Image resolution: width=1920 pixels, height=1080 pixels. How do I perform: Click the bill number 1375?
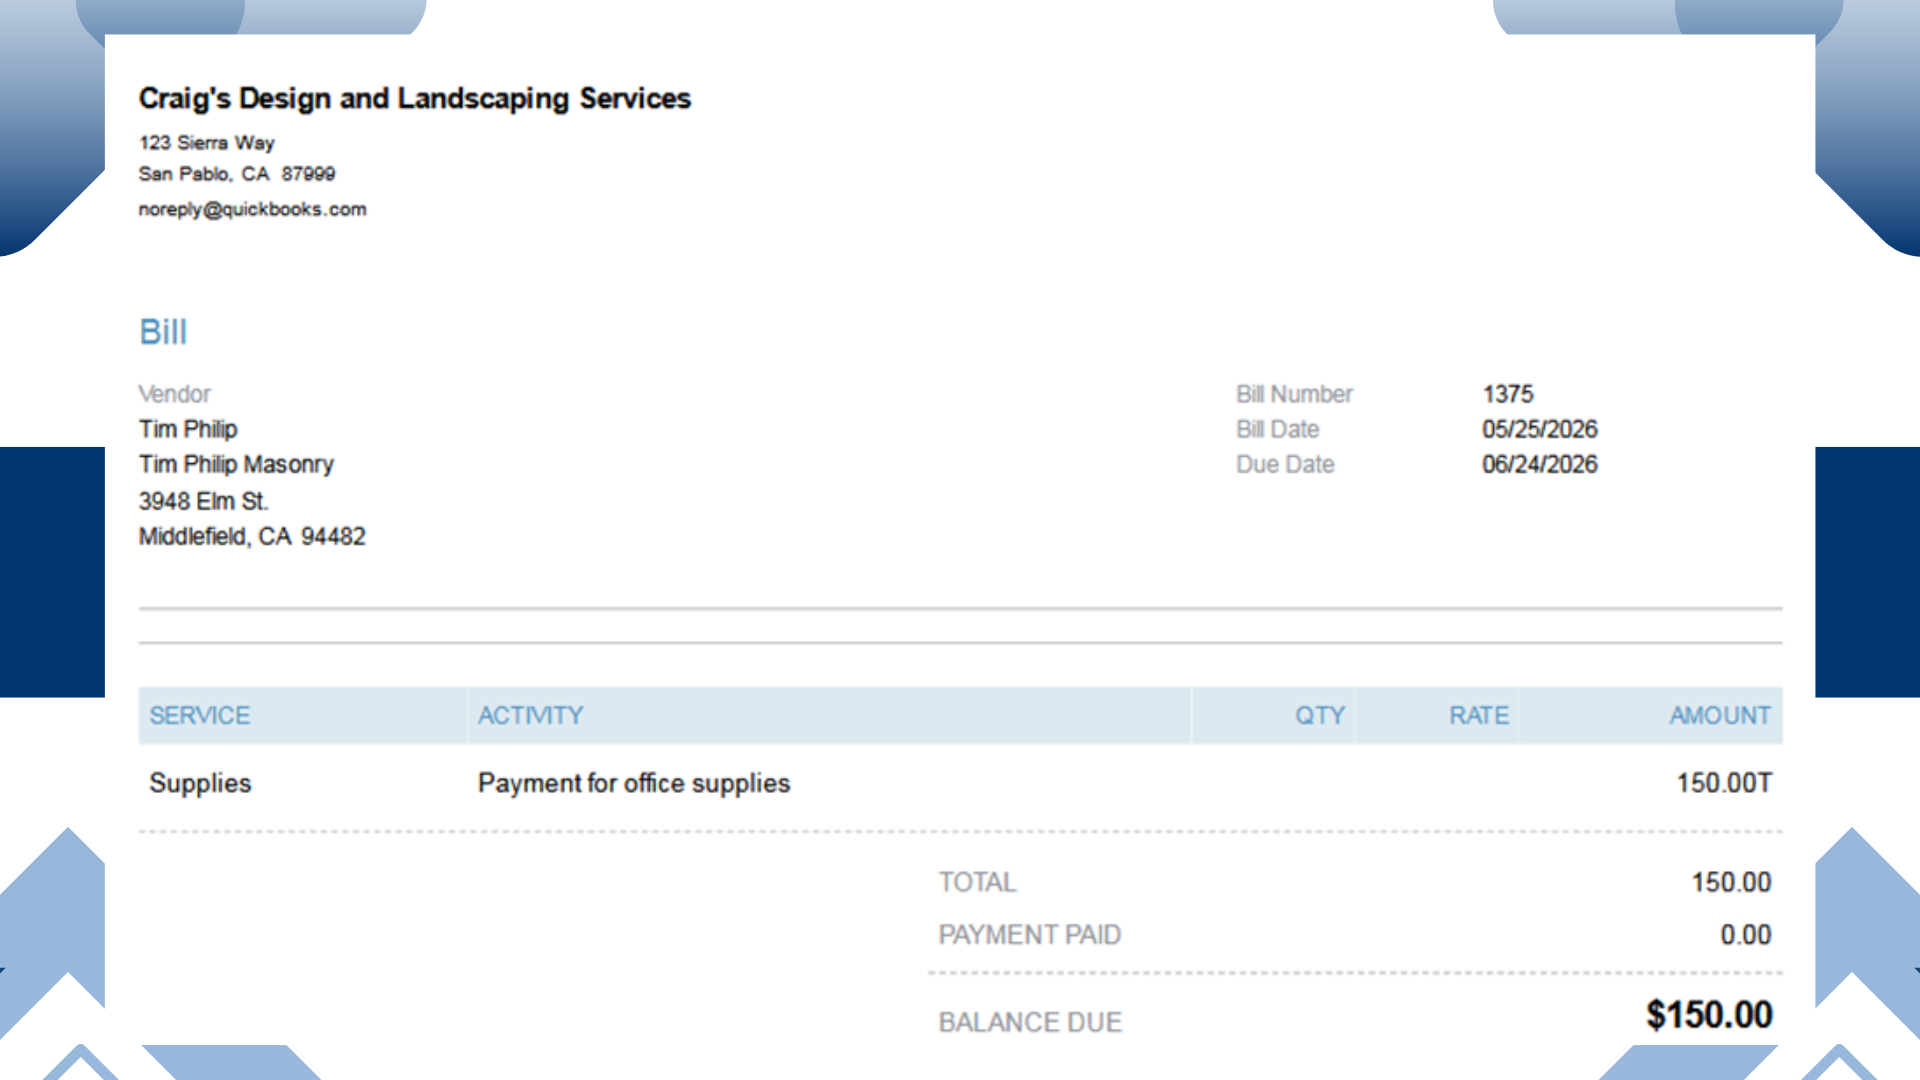pyautogui.click(x=1508, y=394)
